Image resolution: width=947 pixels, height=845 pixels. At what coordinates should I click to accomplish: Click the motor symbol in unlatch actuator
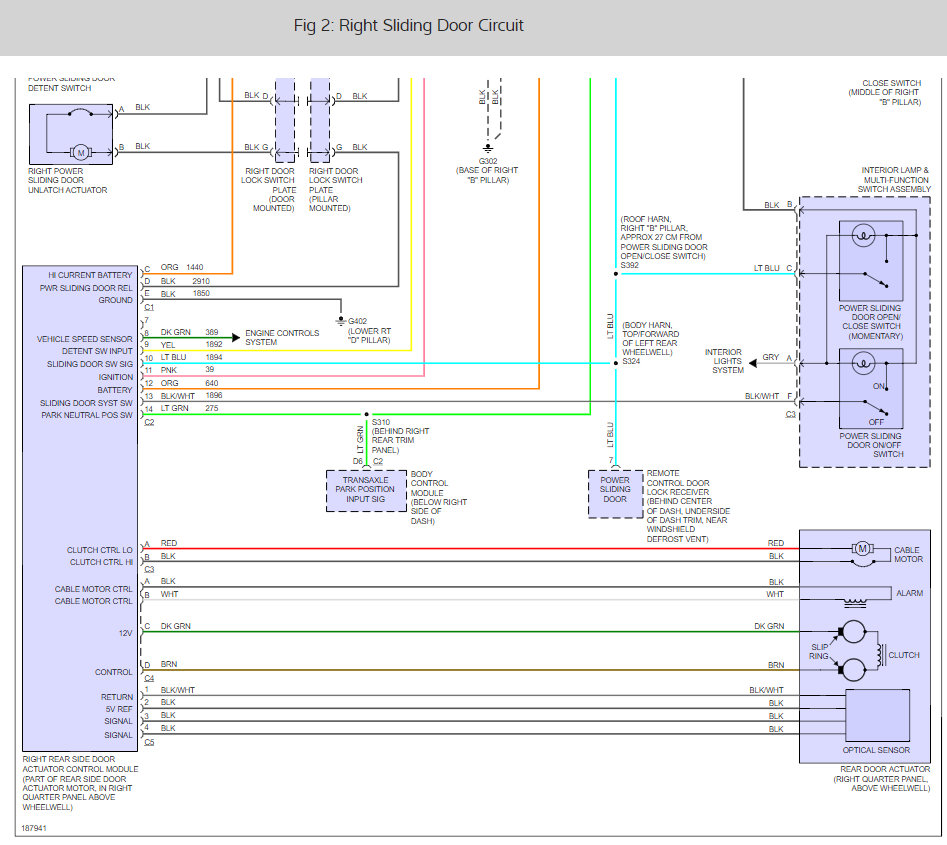[x=80, y=153]
